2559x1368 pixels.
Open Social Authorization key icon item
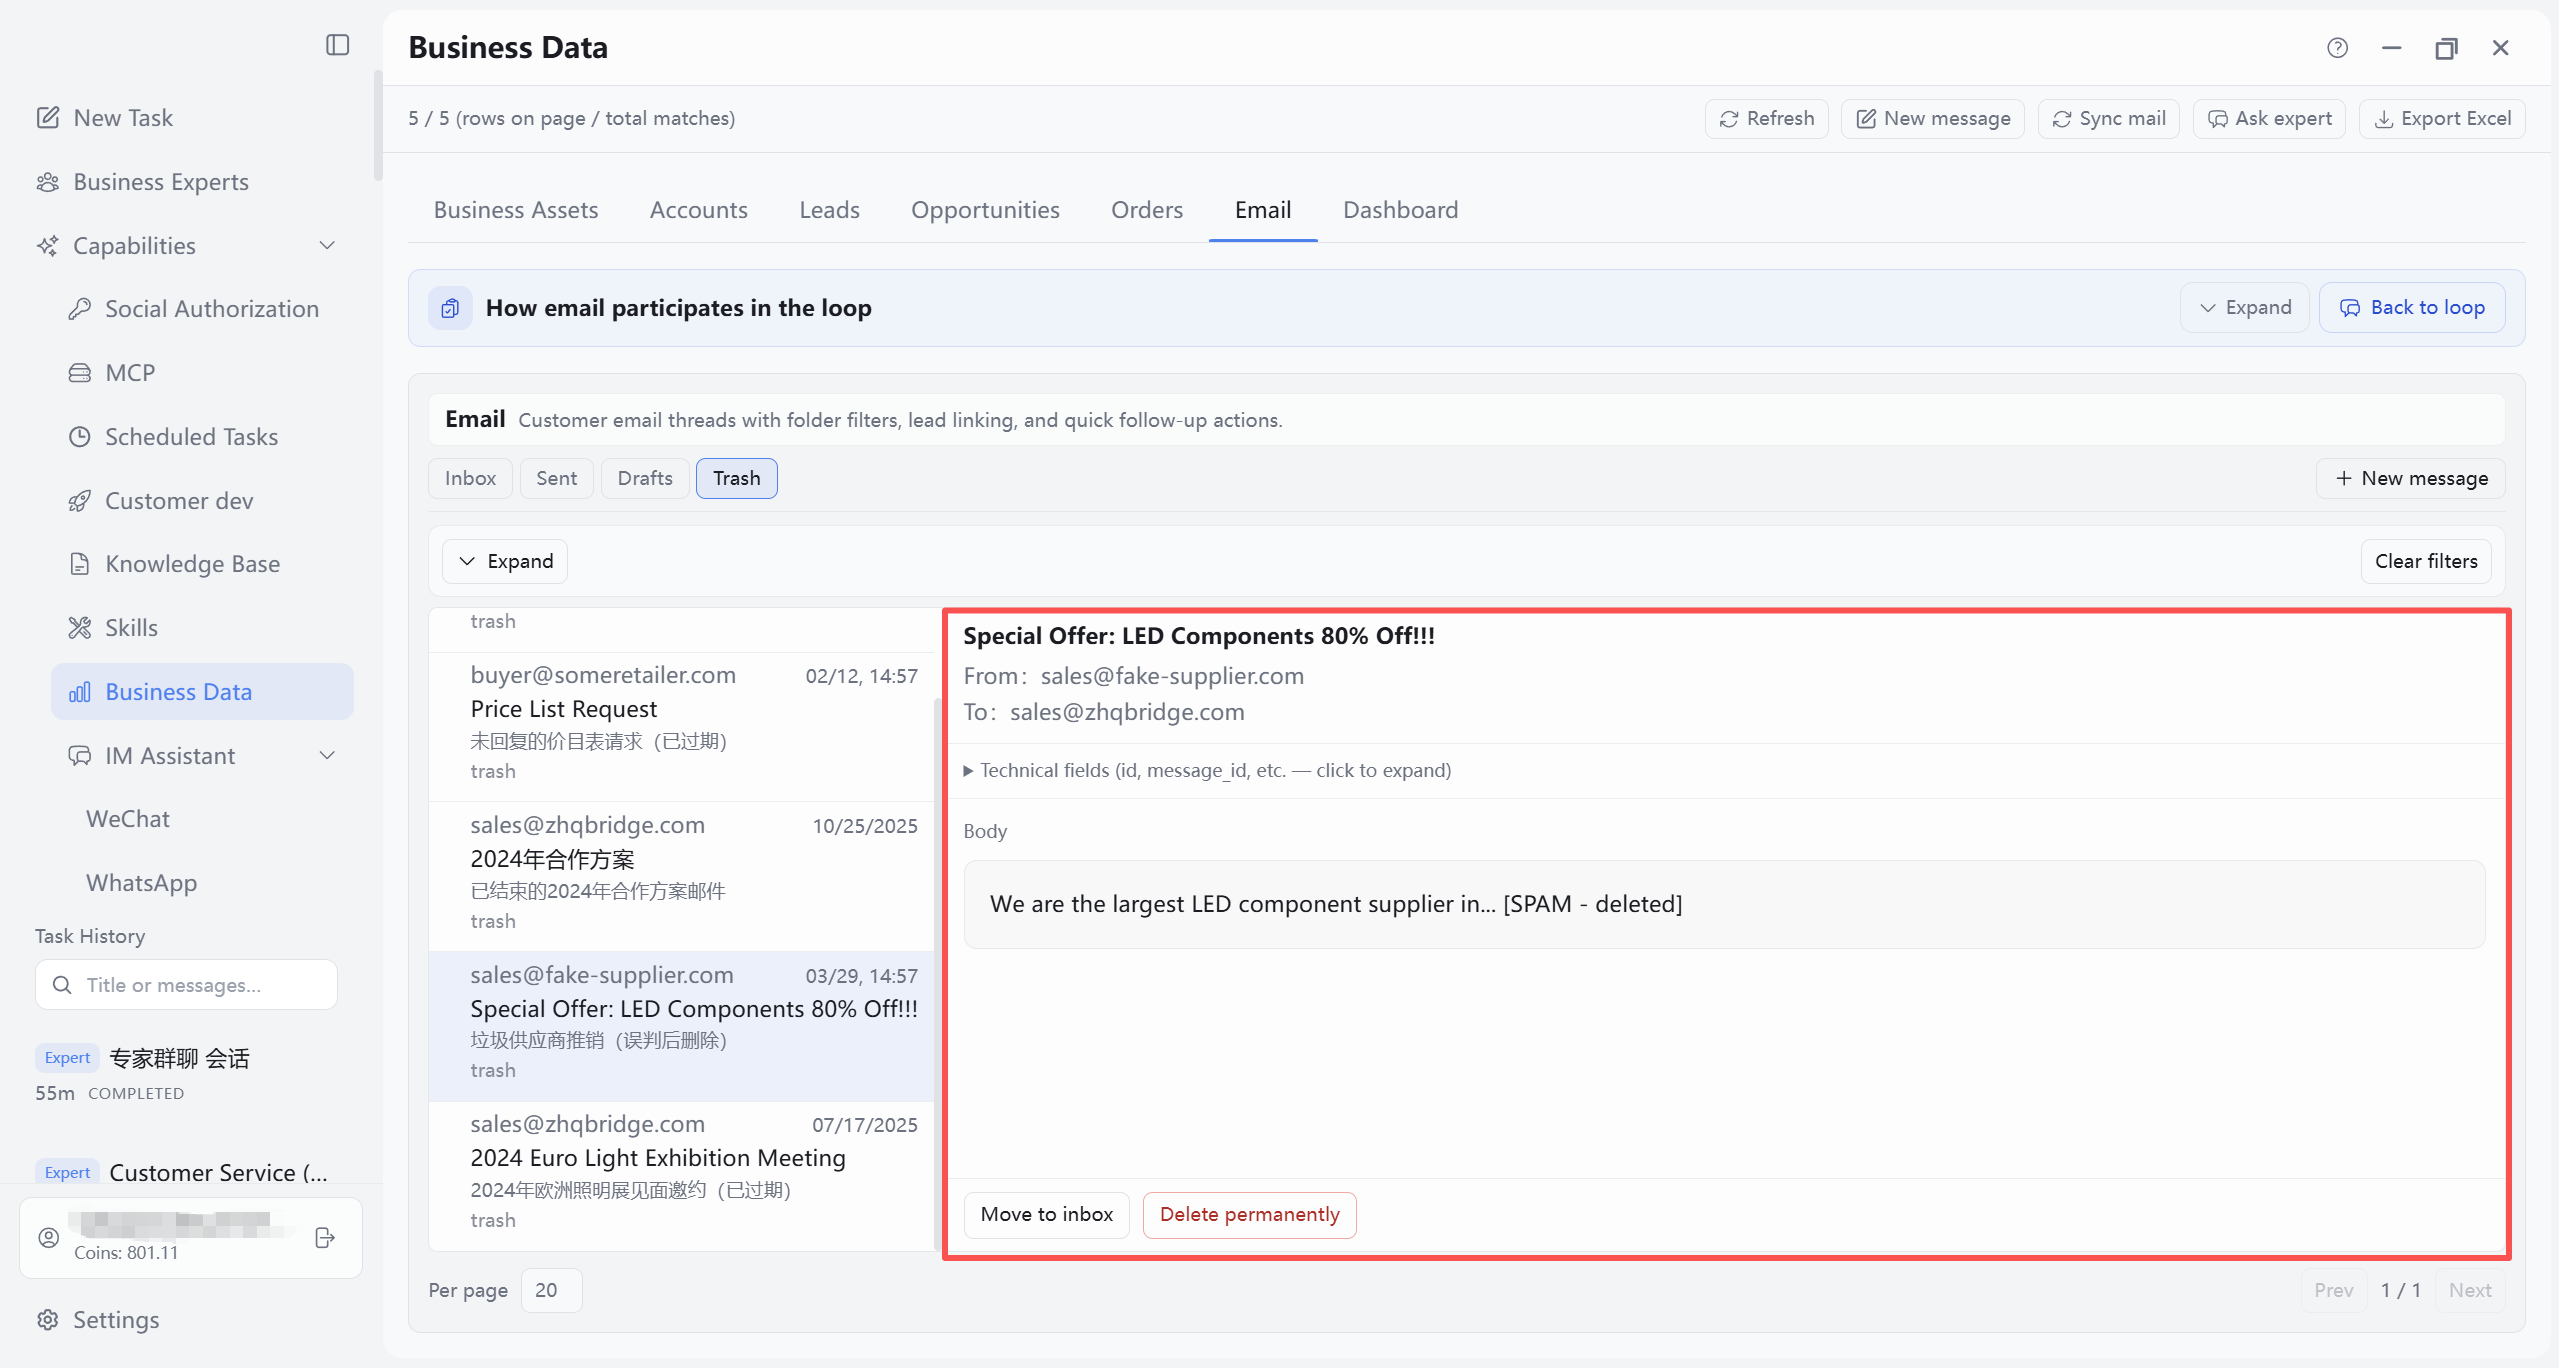194,309
